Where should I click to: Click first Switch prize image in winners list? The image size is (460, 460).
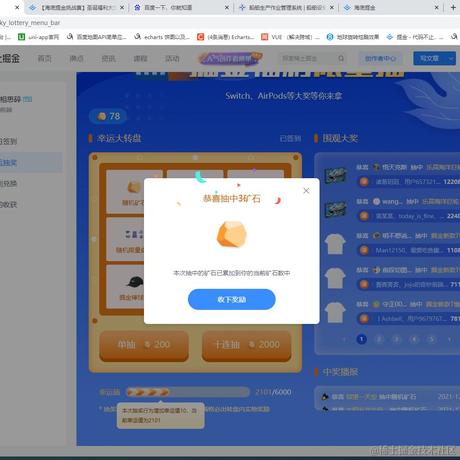pyautogui.click(x=335, y=175)
